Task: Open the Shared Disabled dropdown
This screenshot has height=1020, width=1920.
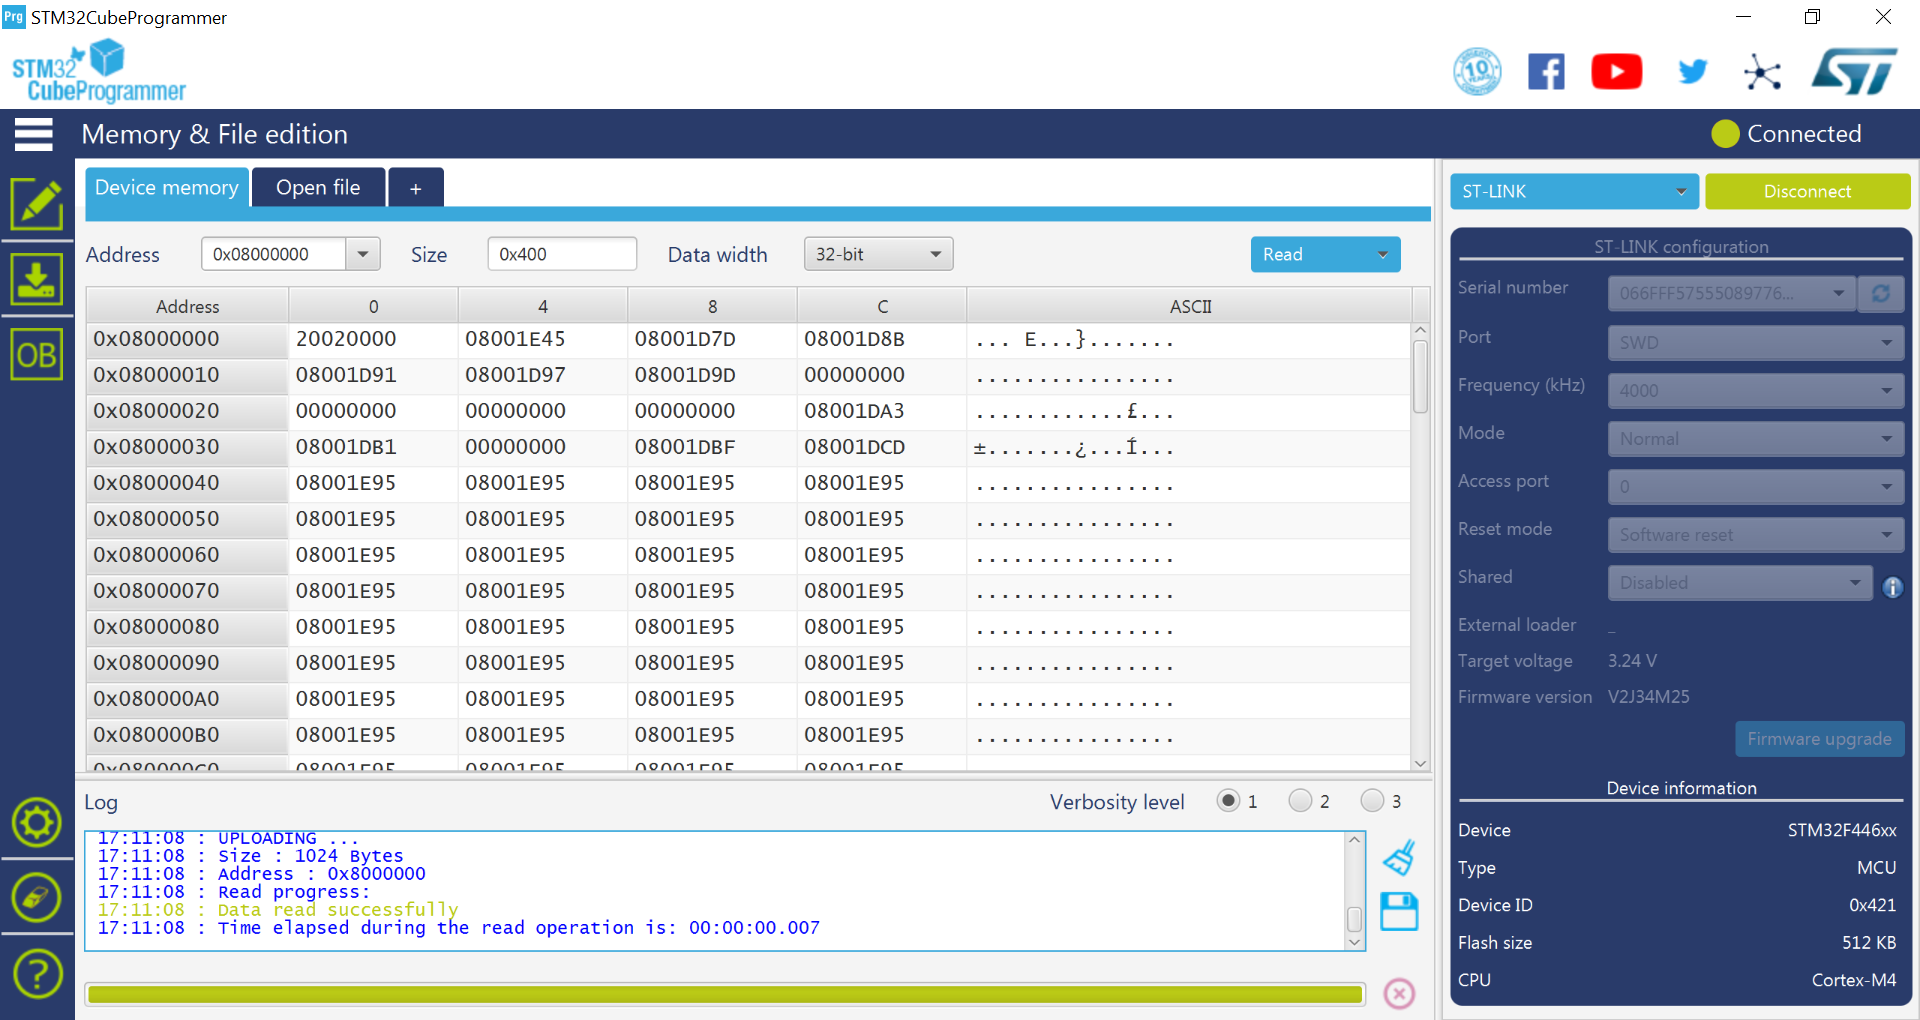Action: pyautogui.click(x=1739, y=582)
